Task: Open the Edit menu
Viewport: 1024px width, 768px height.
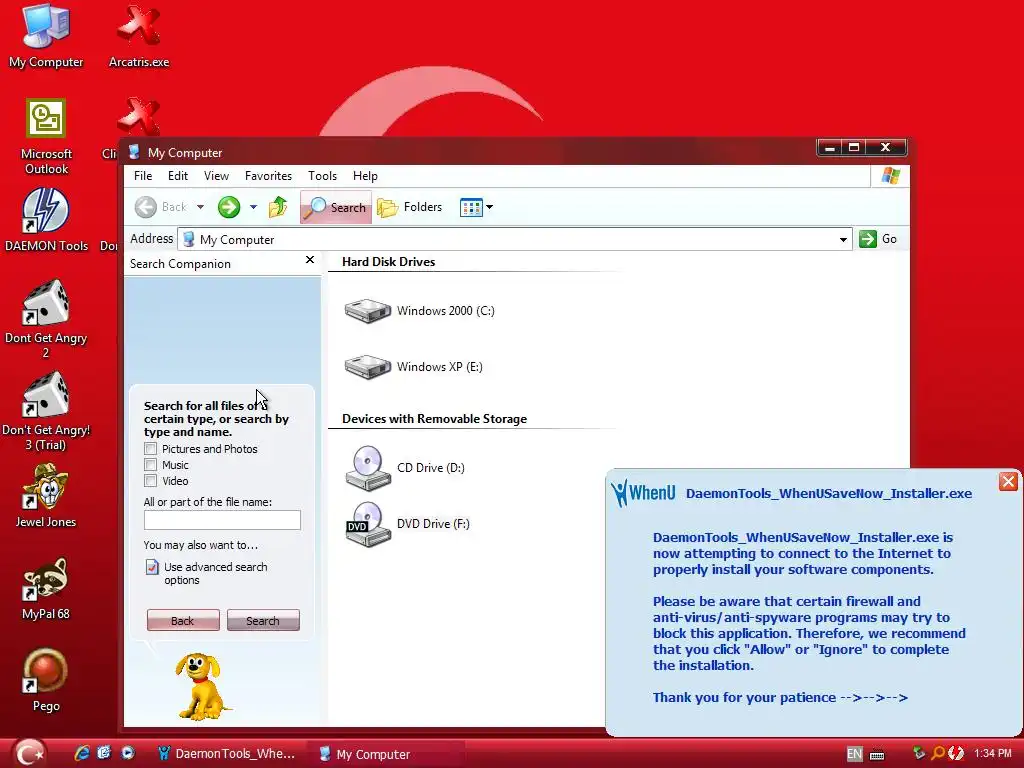Action: pos(178,176)
